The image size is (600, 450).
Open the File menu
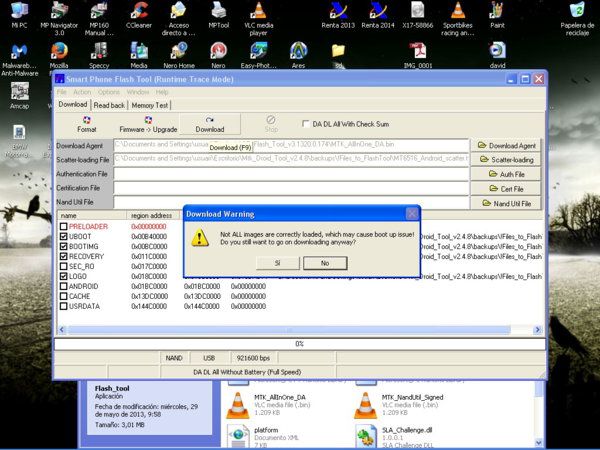61,92
